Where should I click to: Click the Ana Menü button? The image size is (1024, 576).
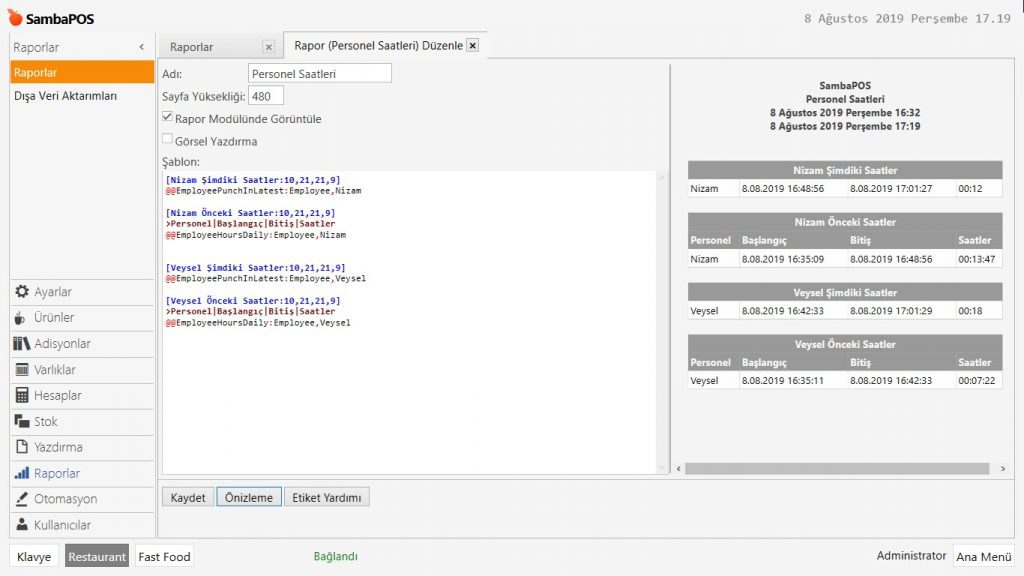coord(984,557)
